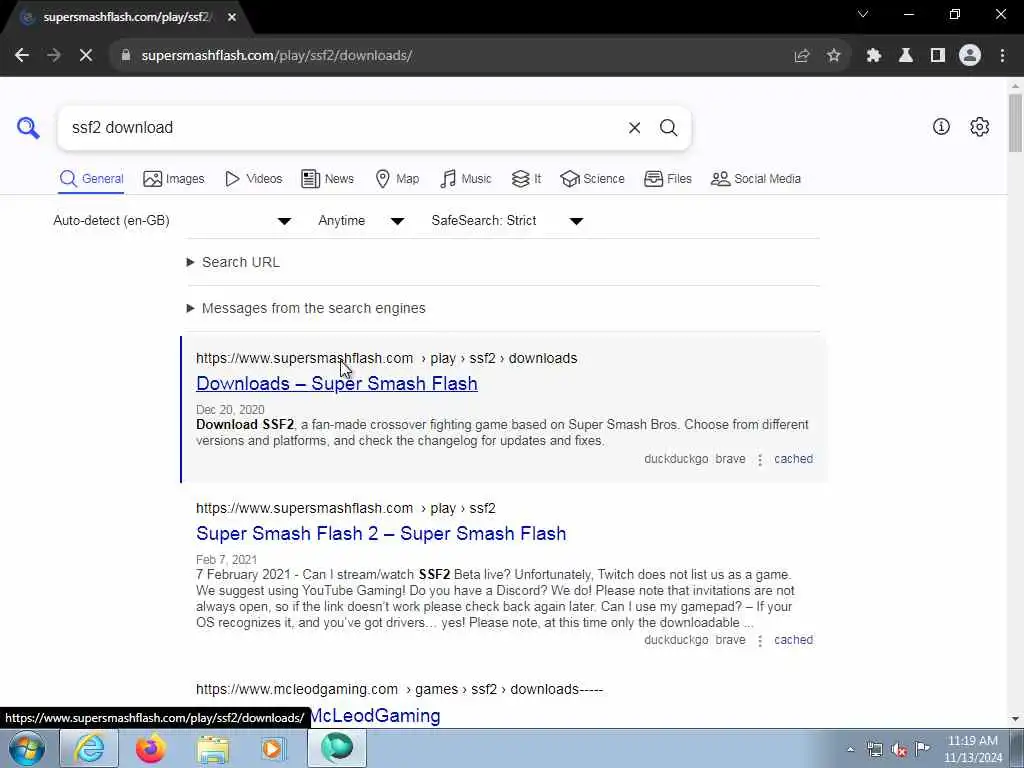Viewport: 1024px width, 768px height.
Task: Open cached link for Downloads result
Action: tap(793, 459)
